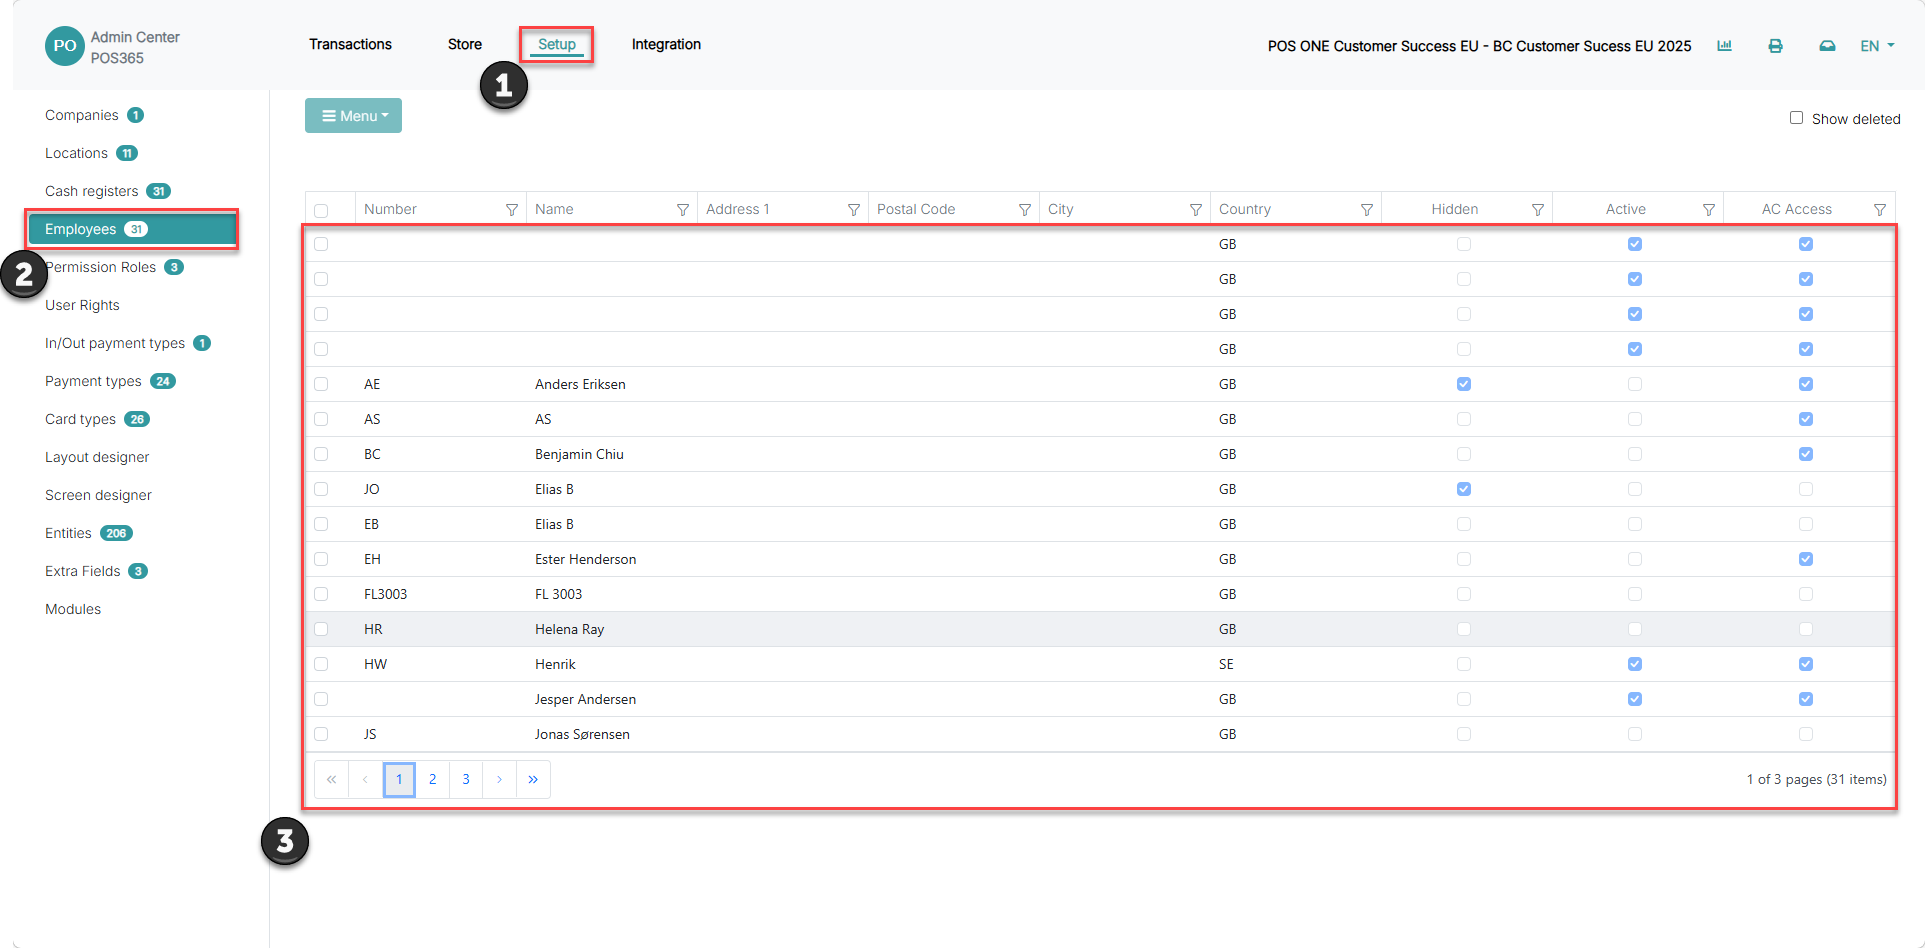Go to the previous page arrow
1925x948 pixels.
tap(365, 779)
